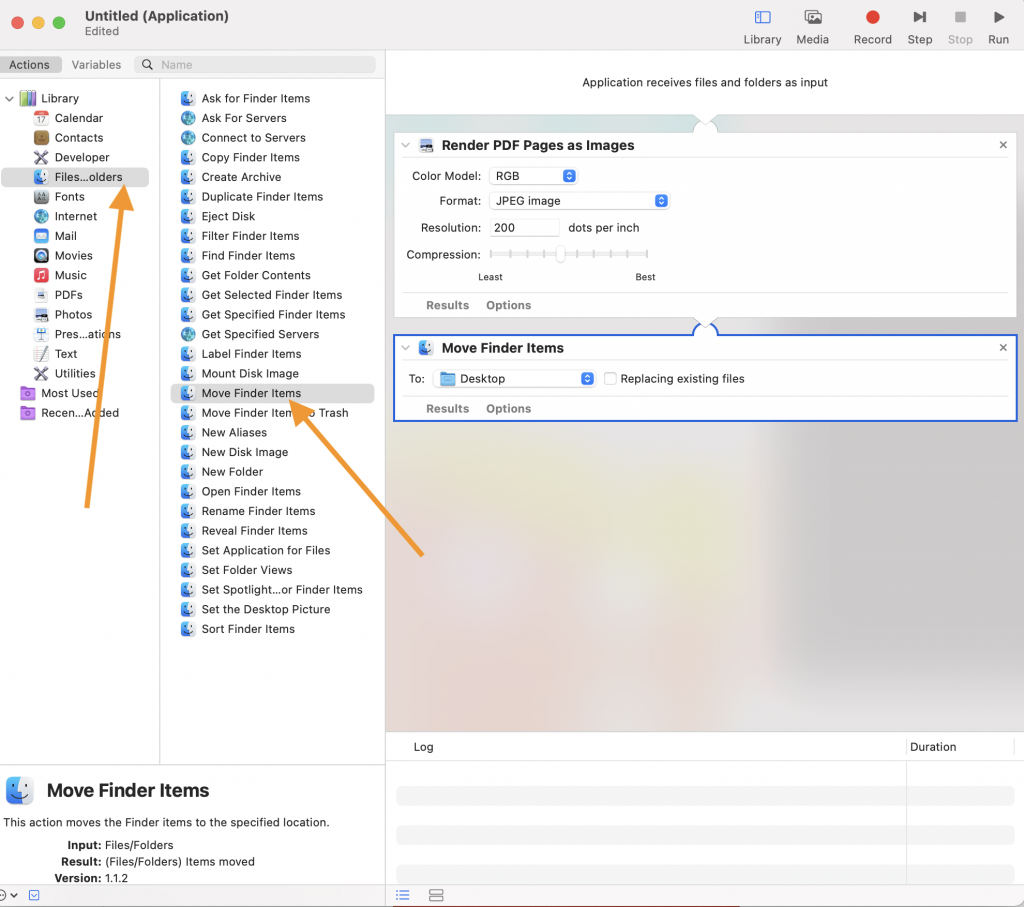Select Get Folder Contents action
The height and width of the screenshot is (907, 1024).
tap(256, 275)
